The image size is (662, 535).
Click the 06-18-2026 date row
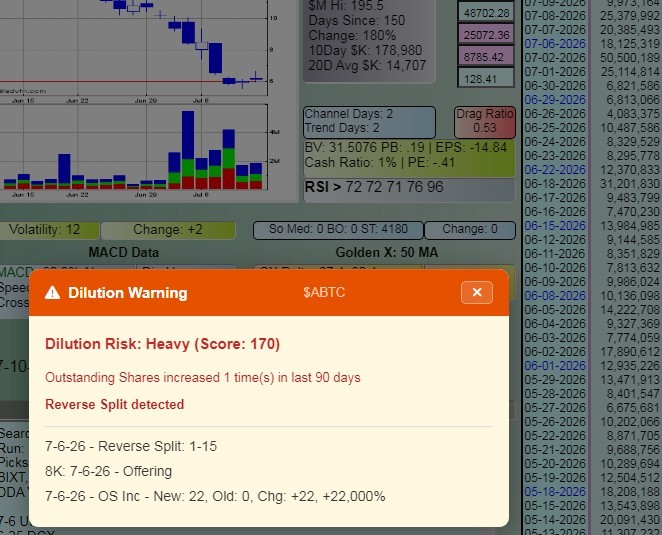click(555, 184)
